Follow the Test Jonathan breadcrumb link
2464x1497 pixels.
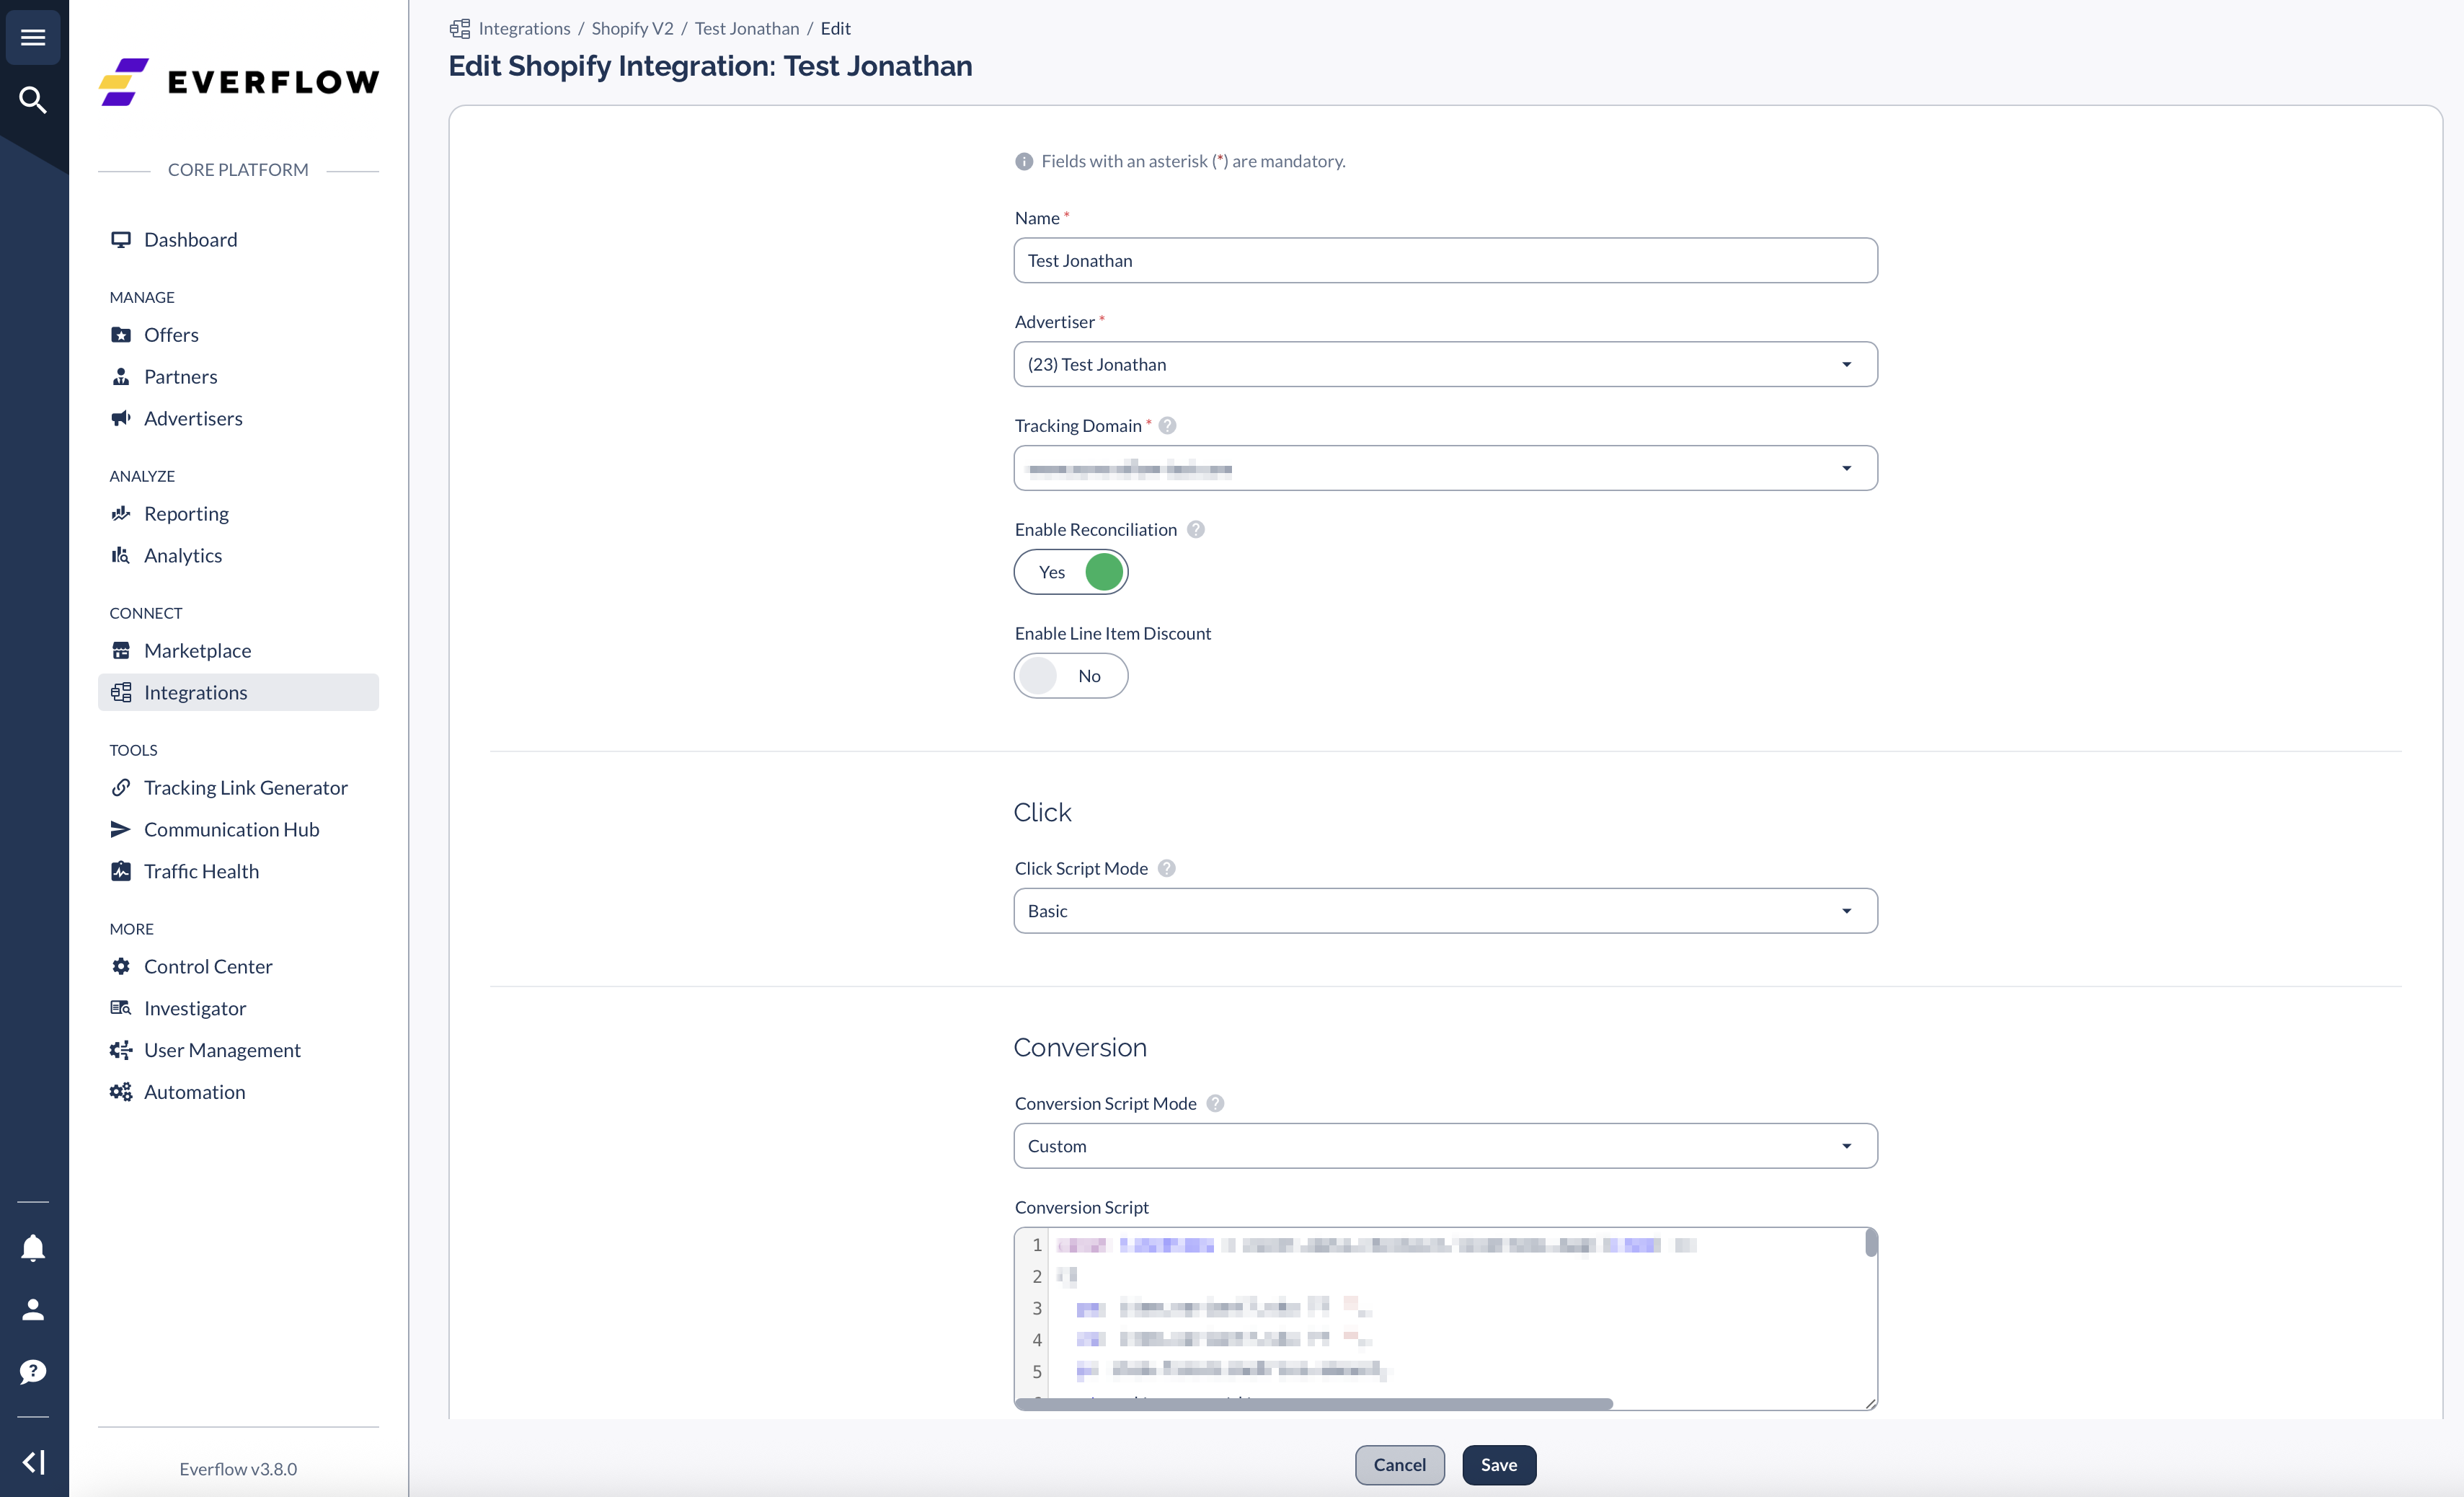click(747, 29)
